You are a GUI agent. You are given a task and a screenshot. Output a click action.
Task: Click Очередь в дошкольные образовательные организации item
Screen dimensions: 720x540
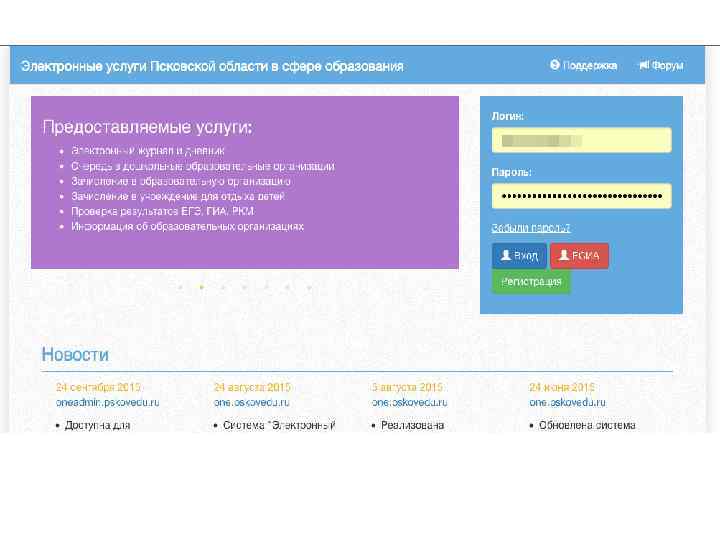pyautogui.click(x=203, y=166)
